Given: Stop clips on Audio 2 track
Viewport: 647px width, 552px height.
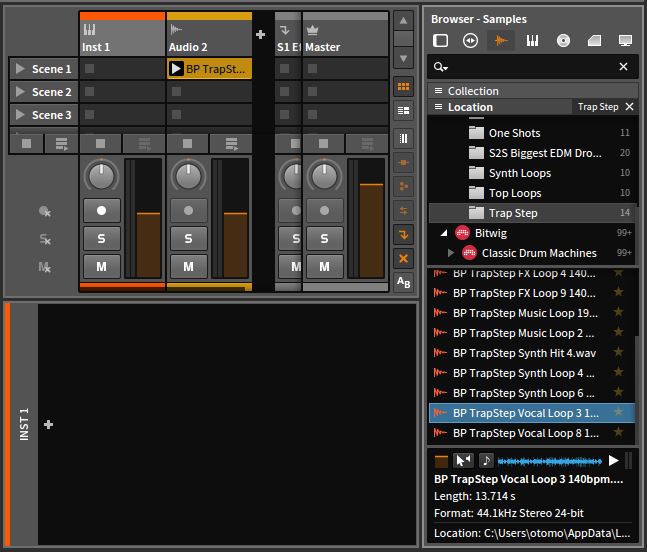Looking at the screenshot, I should (187, 144).
